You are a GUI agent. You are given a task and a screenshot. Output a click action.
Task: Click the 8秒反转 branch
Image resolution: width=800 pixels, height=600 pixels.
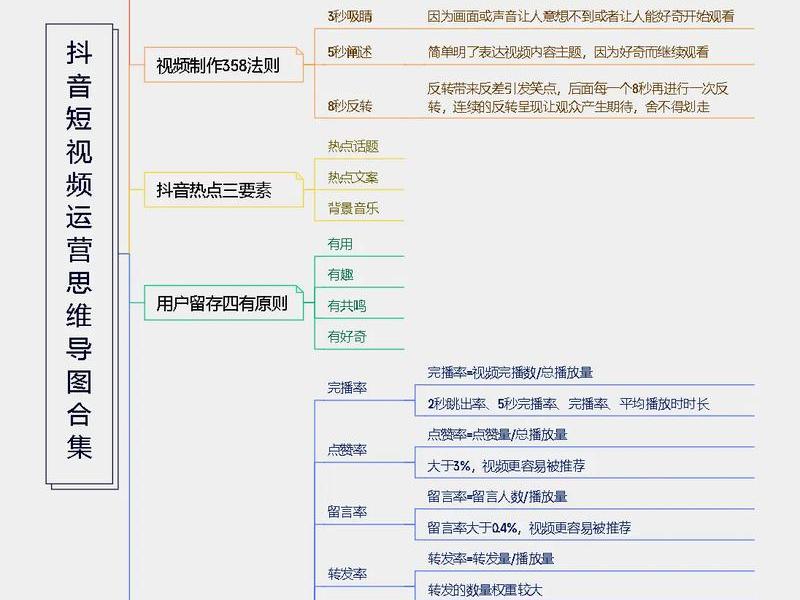coord(350,106)
